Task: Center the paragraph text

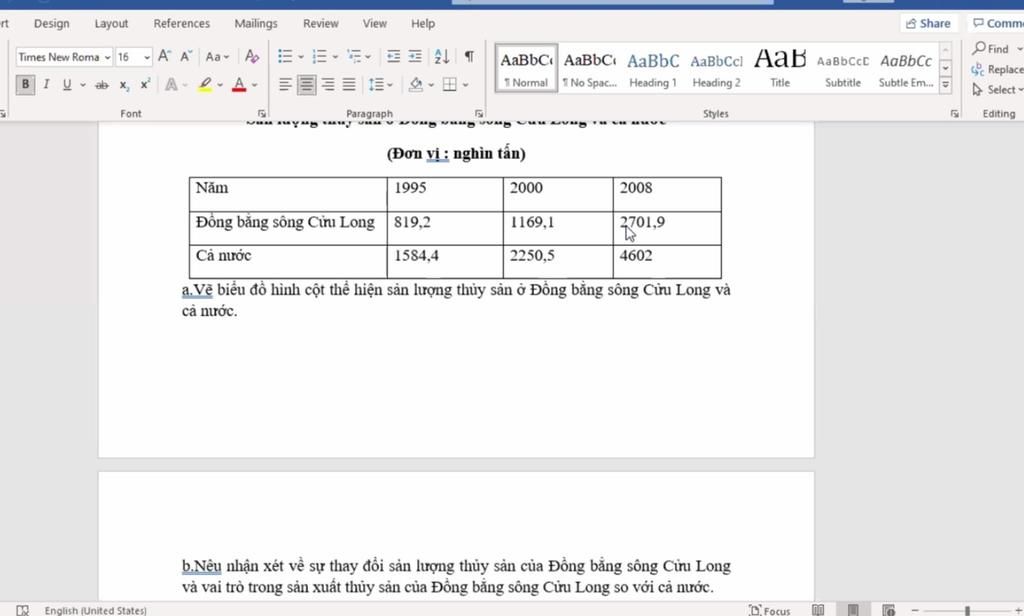Action: coord(306,84)
